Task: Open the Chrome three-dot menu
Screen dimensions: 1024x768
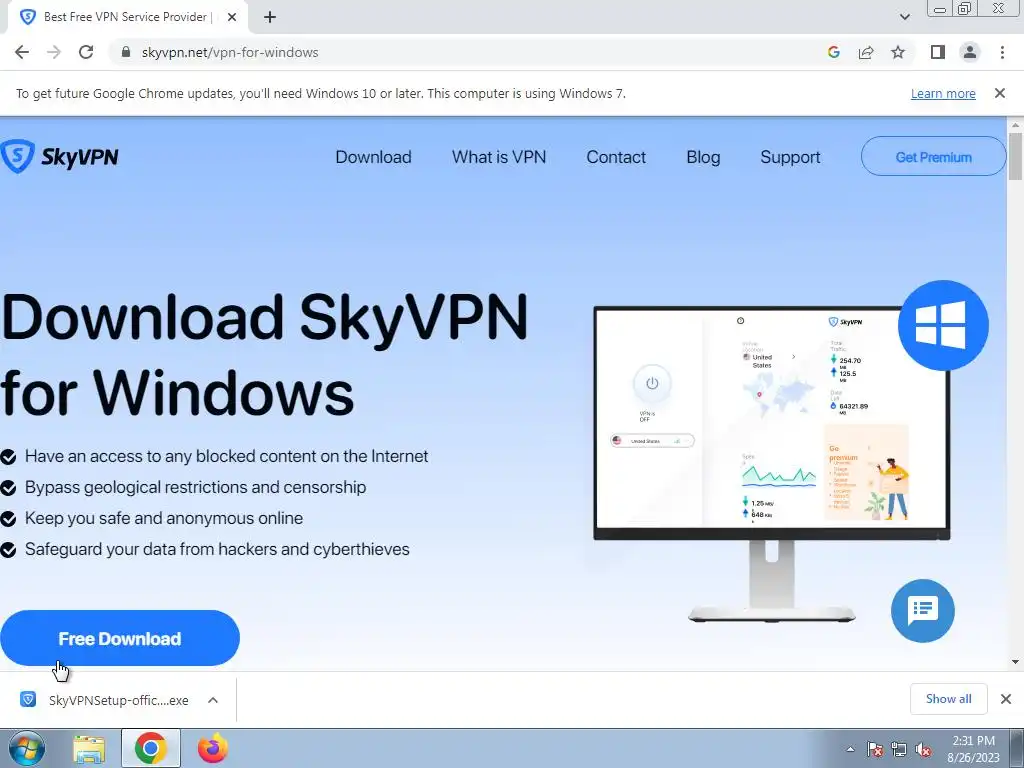Action: click(x=1002, y=52)
